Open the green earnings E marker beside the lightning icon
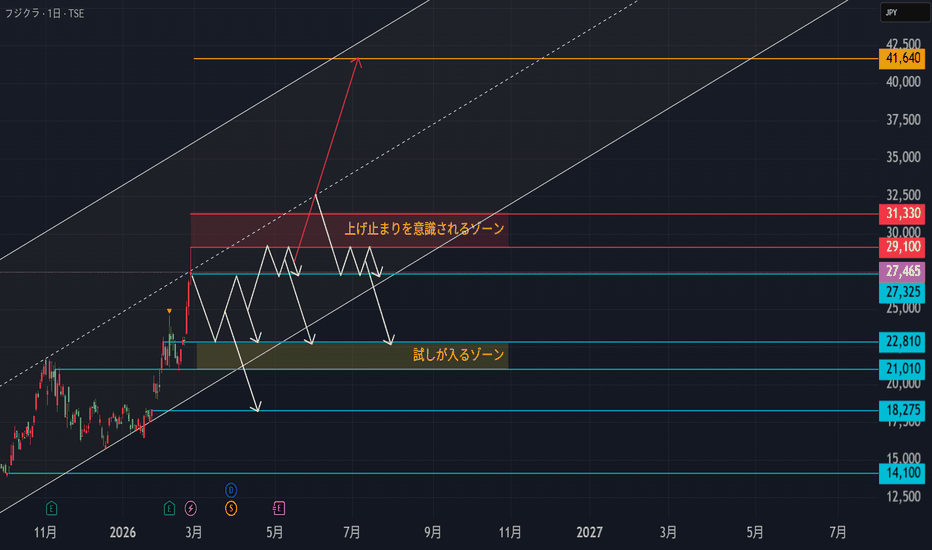The width and height of the screenshot is (932, 550). [x=169, y=508]
